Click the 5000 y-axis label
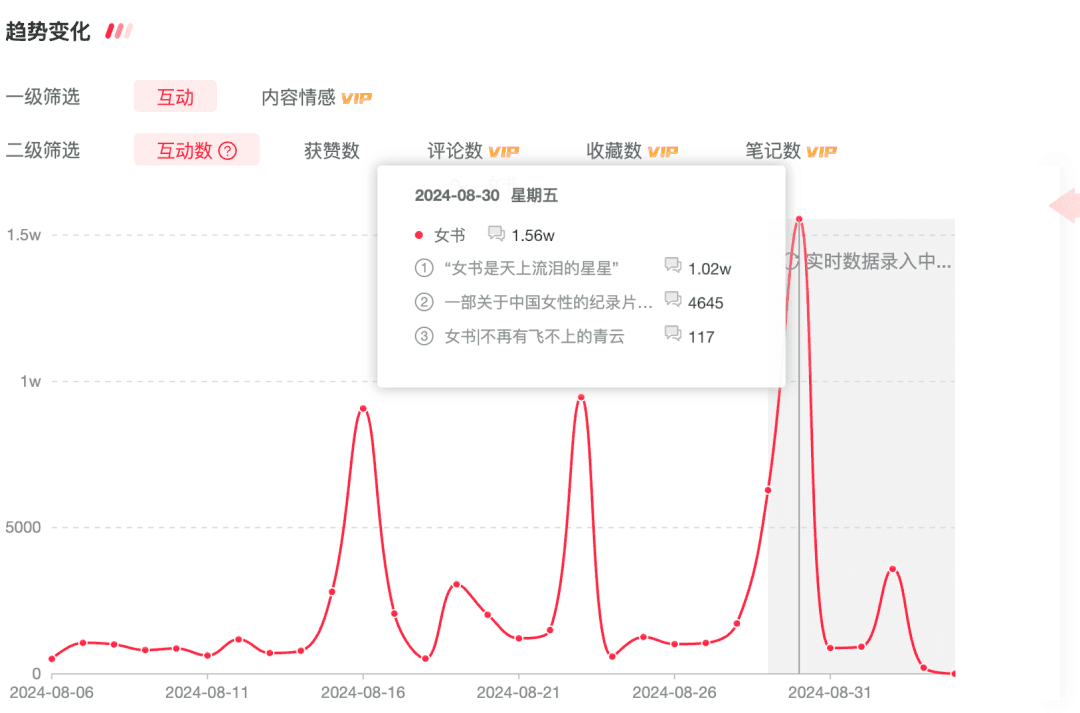 (23, 528)
